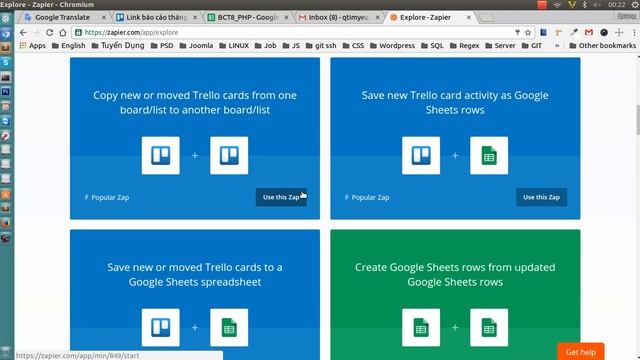Click the bluetooth indicator in top panel
640x360 pixels.
[584, 4]
